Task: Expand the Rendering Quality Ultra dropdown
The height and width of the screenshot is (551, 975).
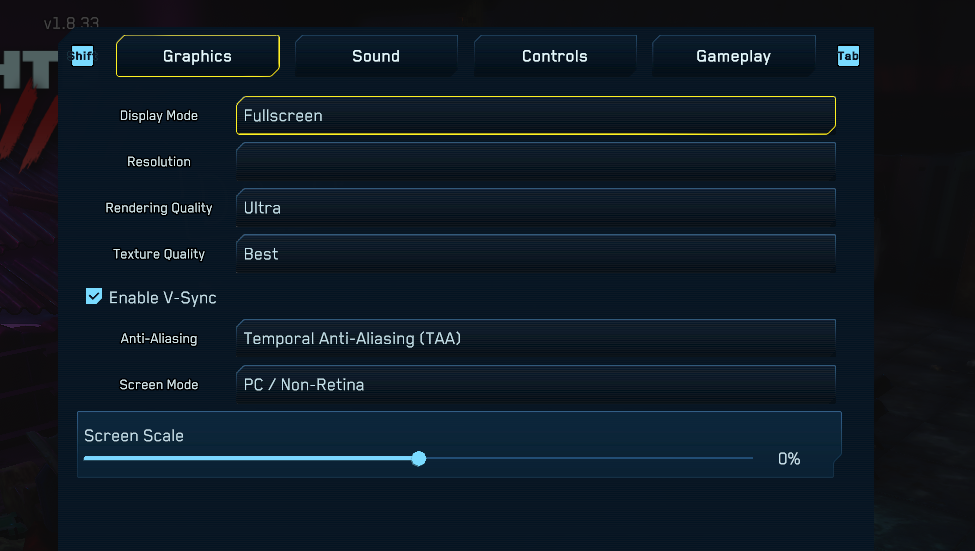Action: point(535,207)
